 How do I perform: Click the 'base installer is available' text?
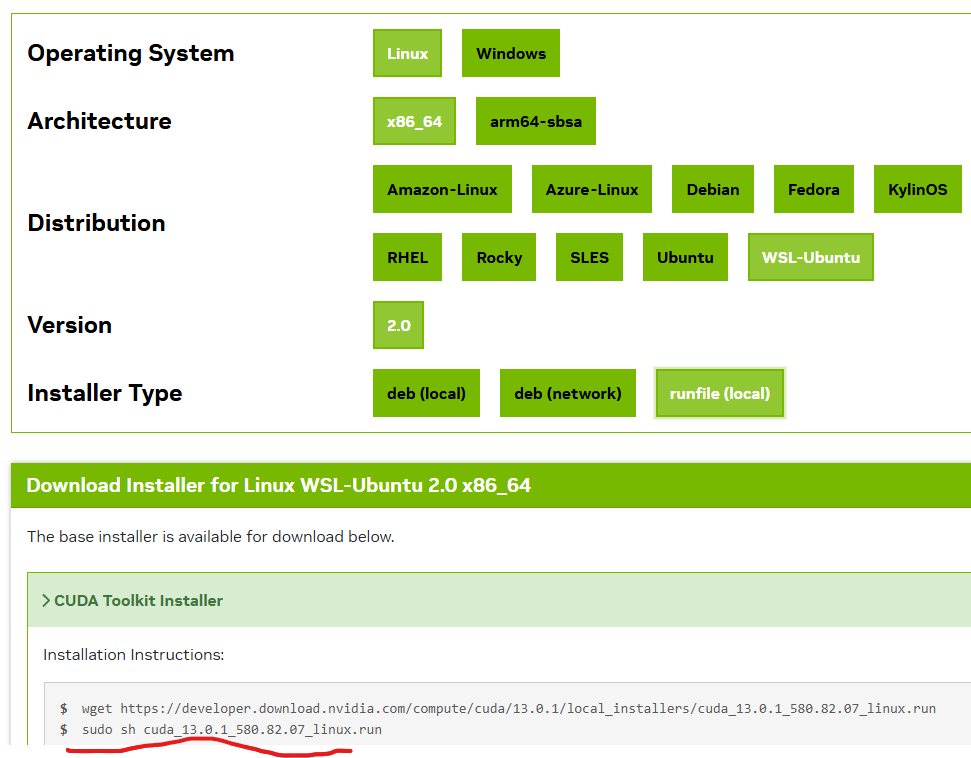[211, 537]
